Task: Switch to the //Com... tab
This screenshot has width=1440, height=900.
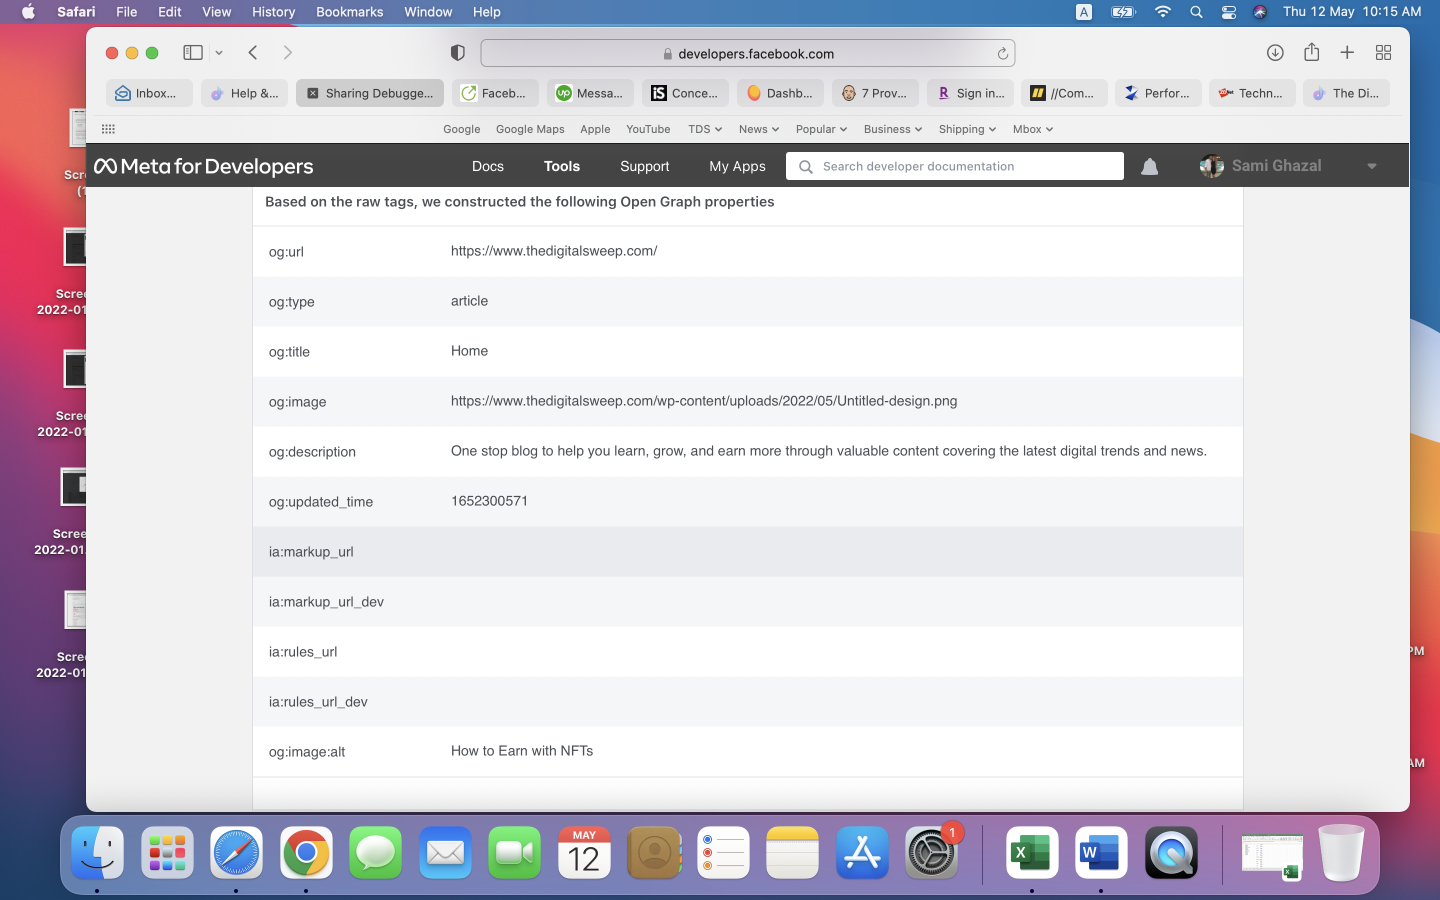Action: [x=1064, y=93]
